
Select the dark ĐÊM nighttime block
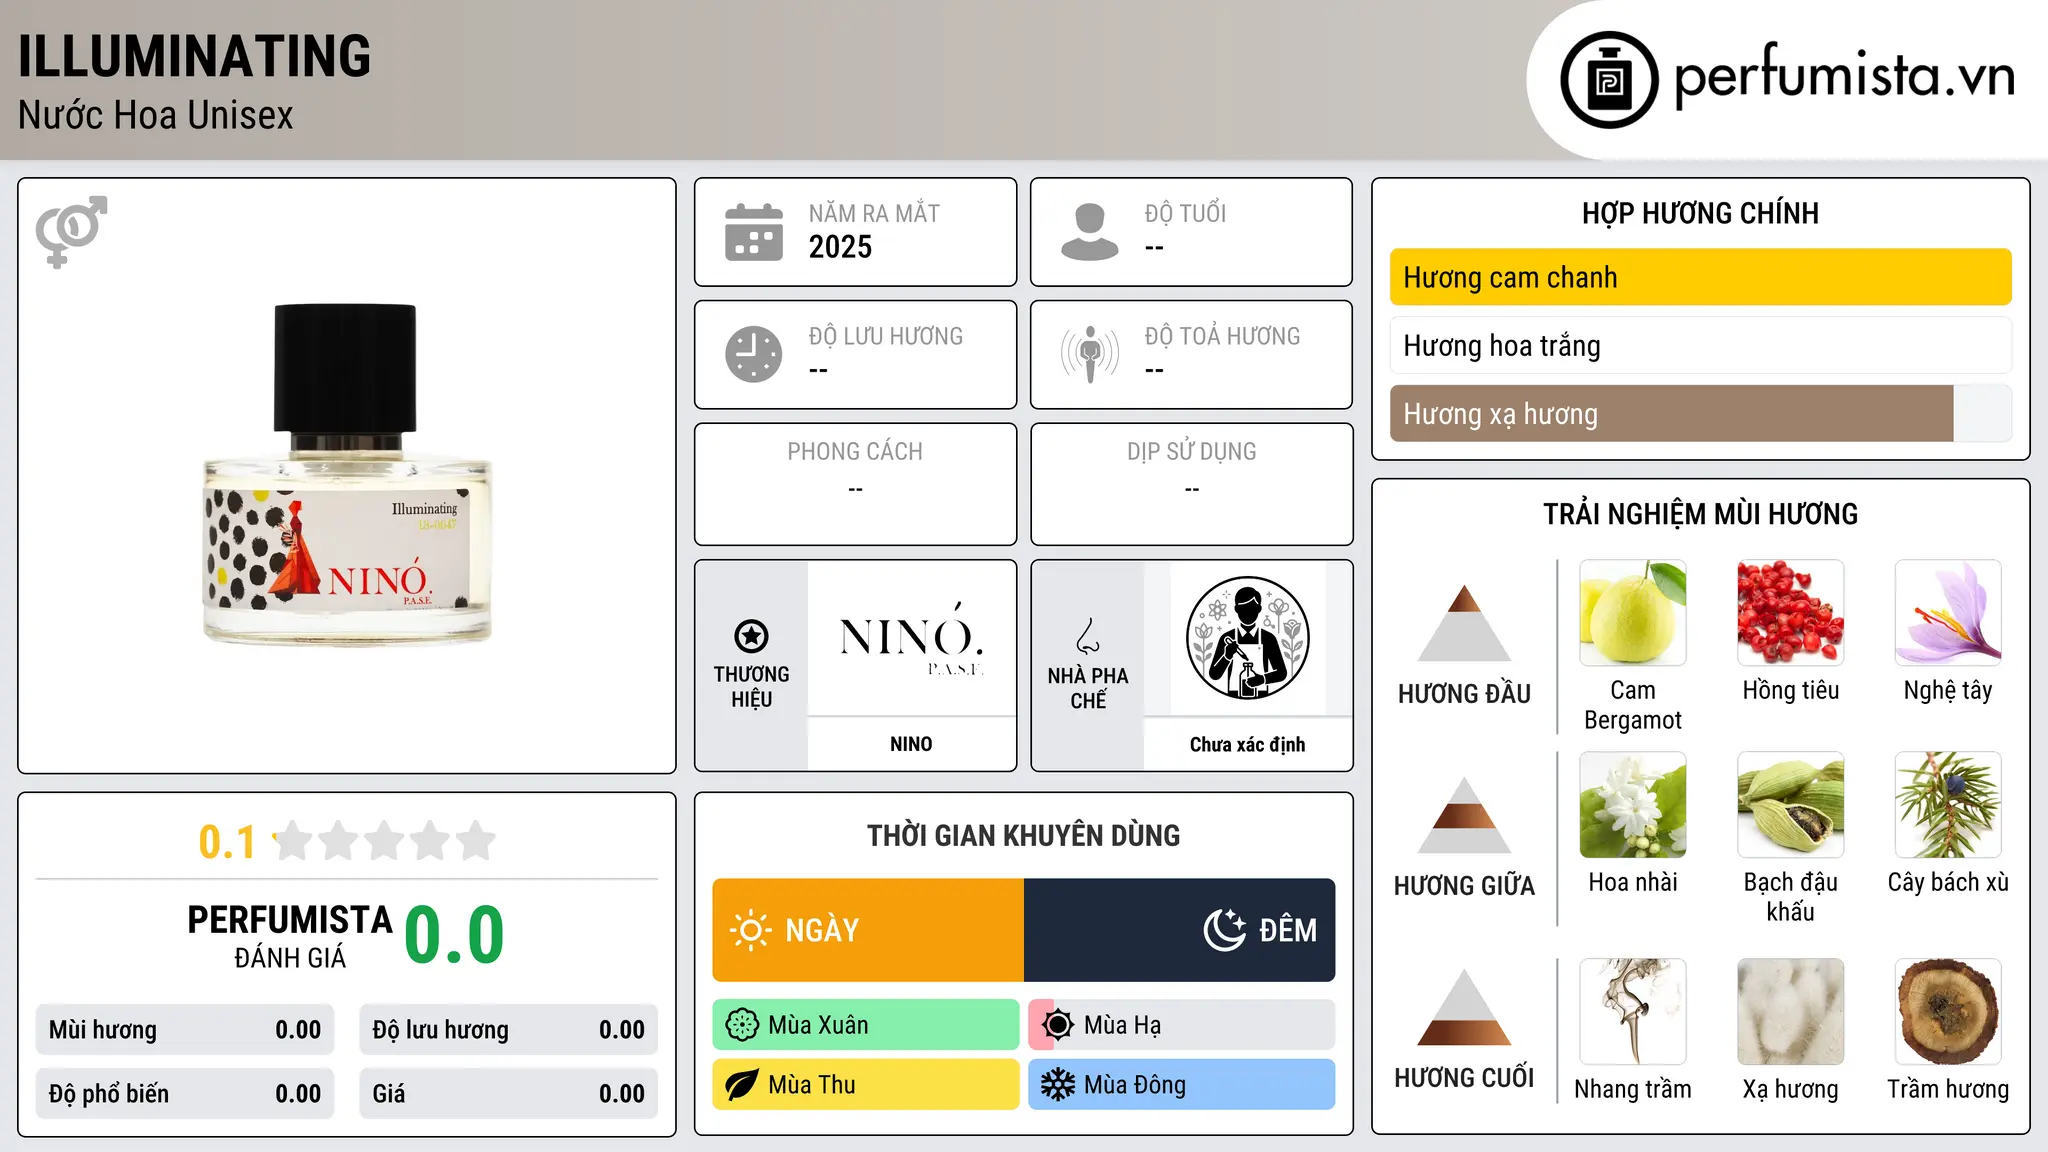[1180, 930]
